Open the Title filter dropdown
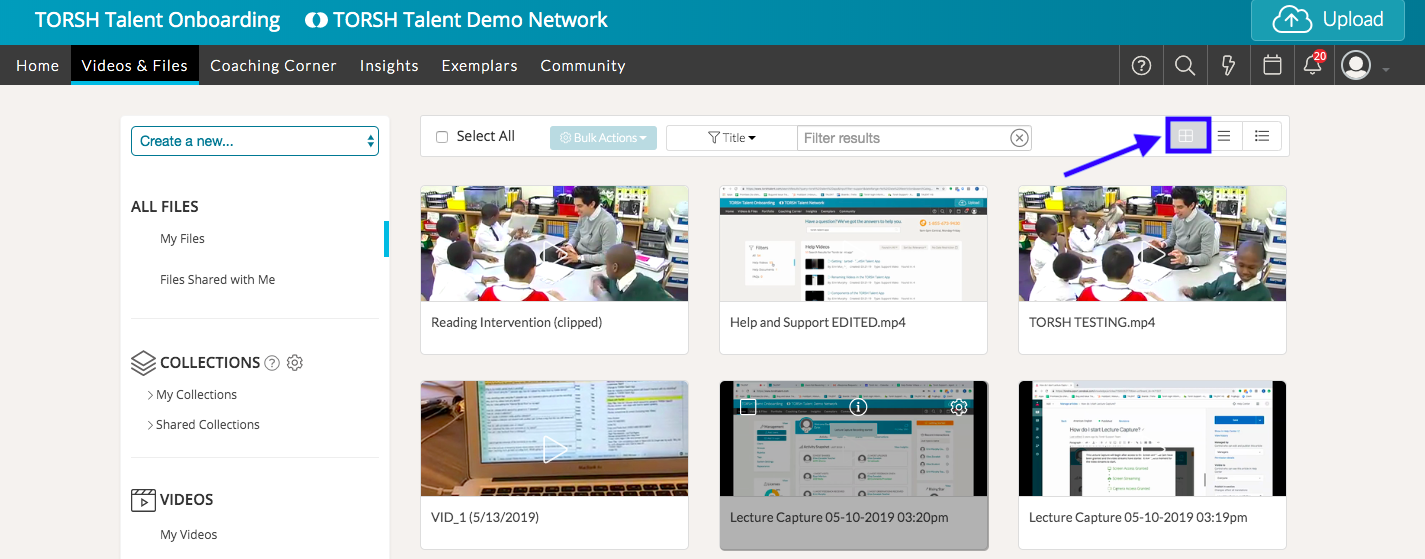 [x=732, y=138]
